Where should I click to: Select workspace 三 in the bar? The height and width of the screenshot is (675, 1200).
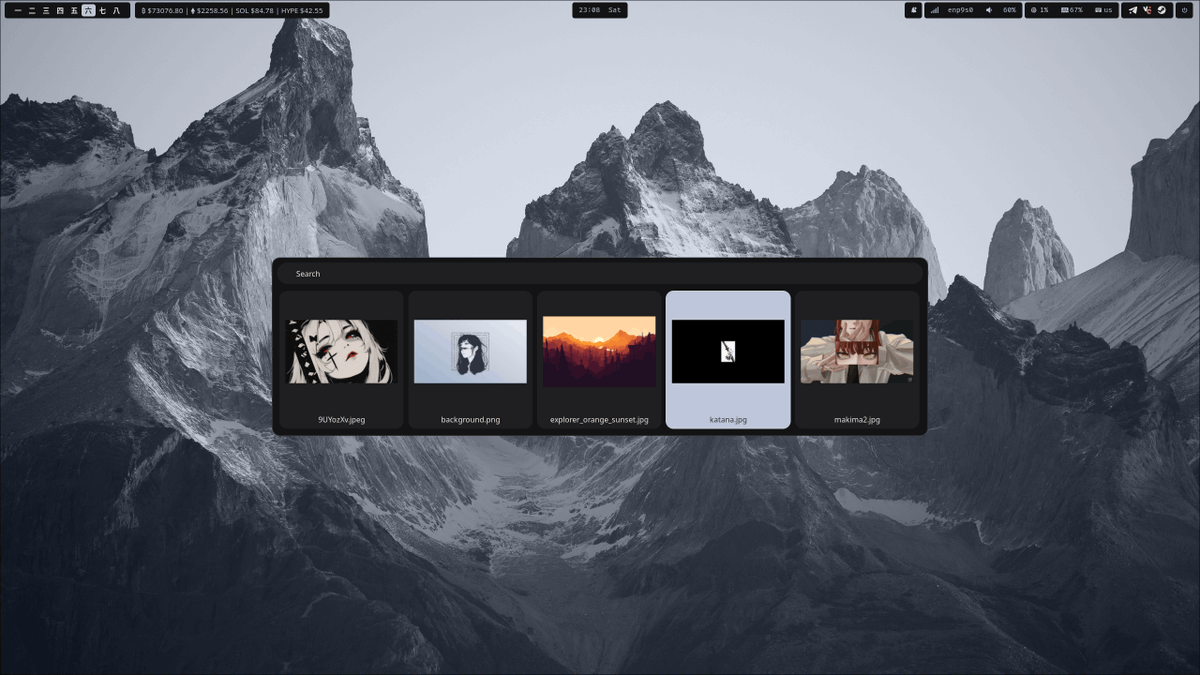tap(46, 10)
